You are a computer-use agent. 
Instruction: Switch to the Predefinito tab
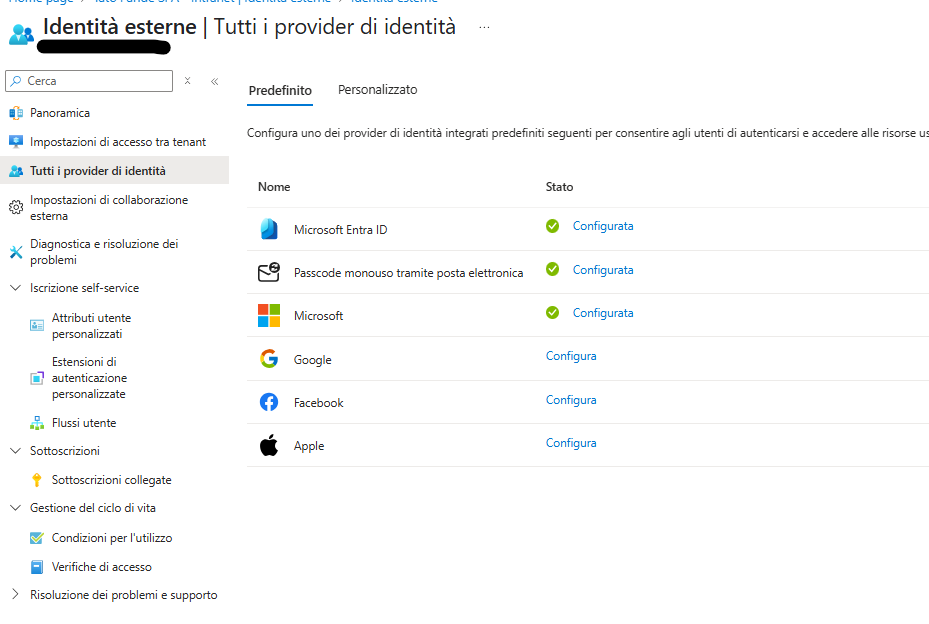coord(280,91)
